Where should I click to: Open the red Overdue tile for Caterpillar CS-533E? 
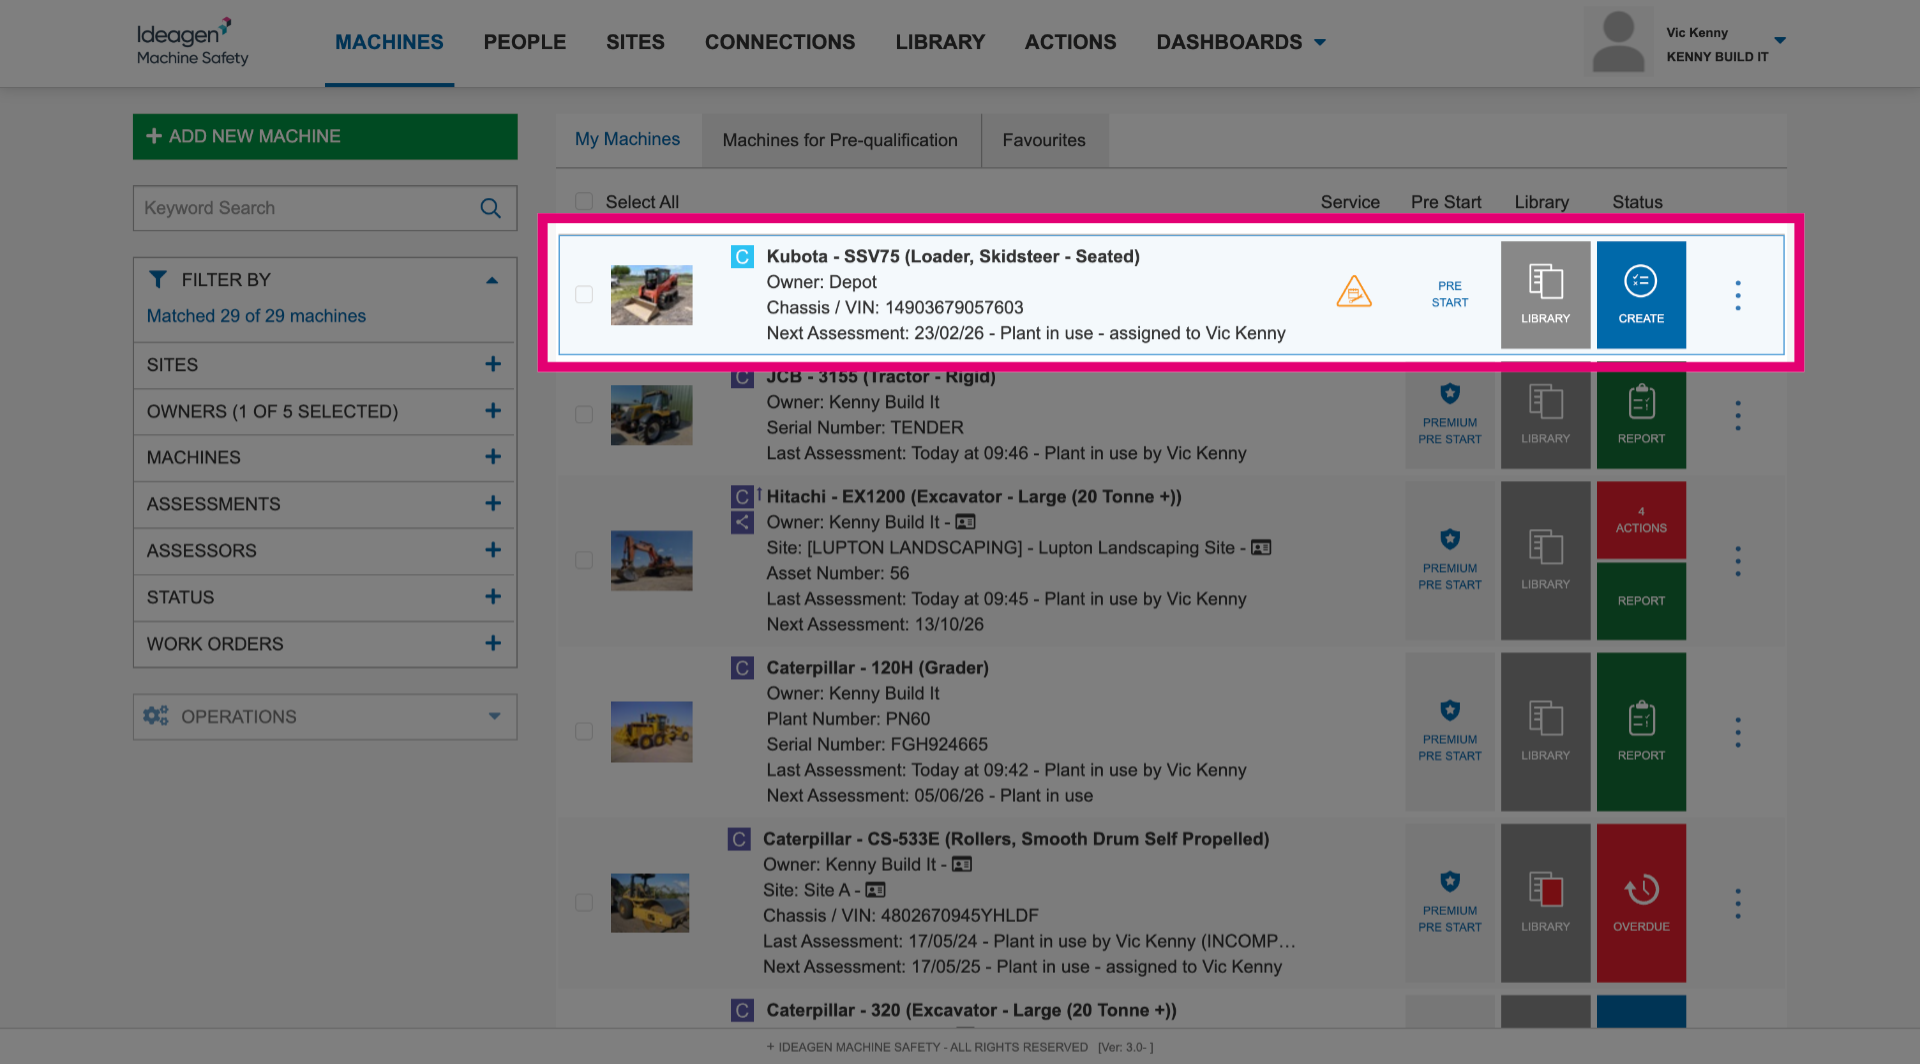(x=1641, y=903)
